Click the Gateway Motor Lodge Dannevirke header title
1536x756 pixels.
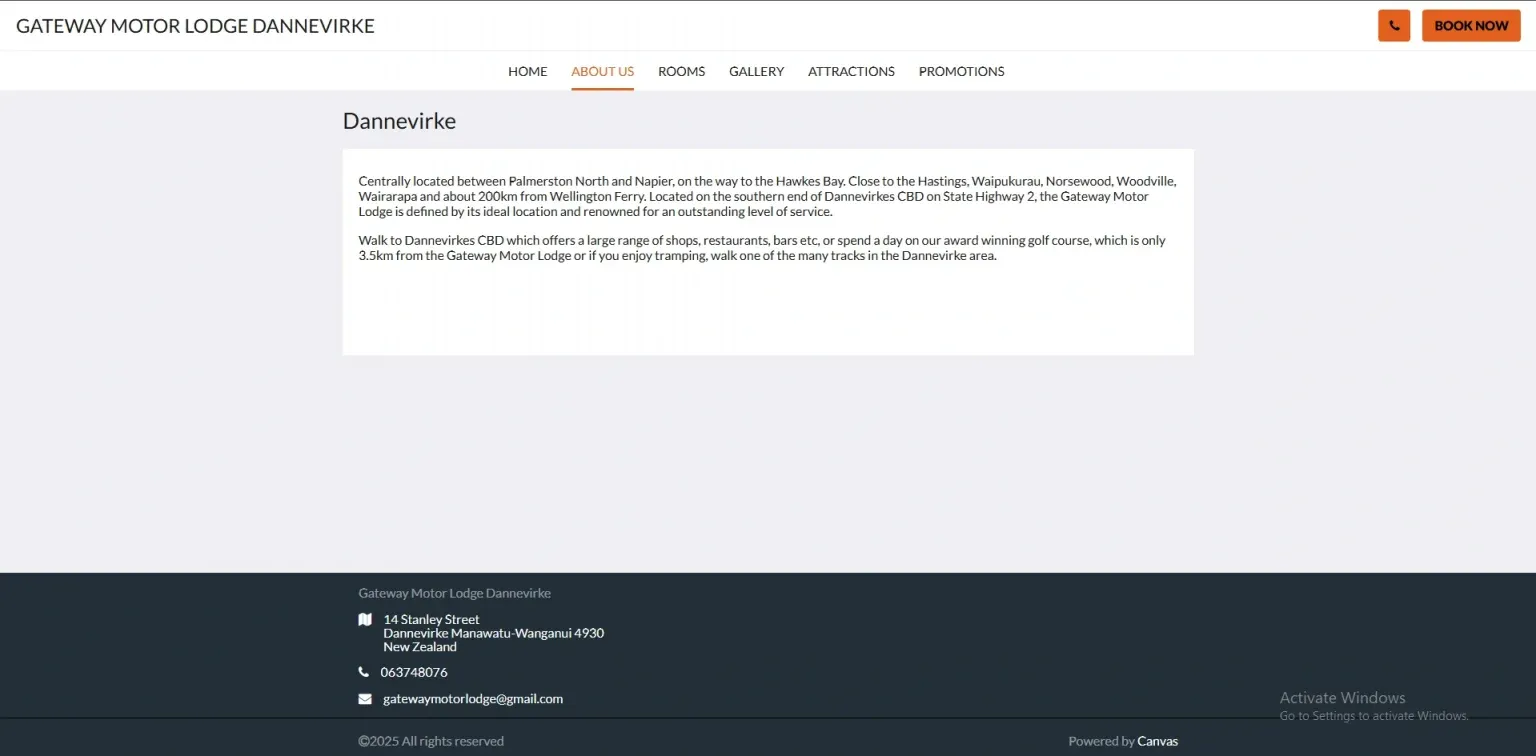(195, 26)
